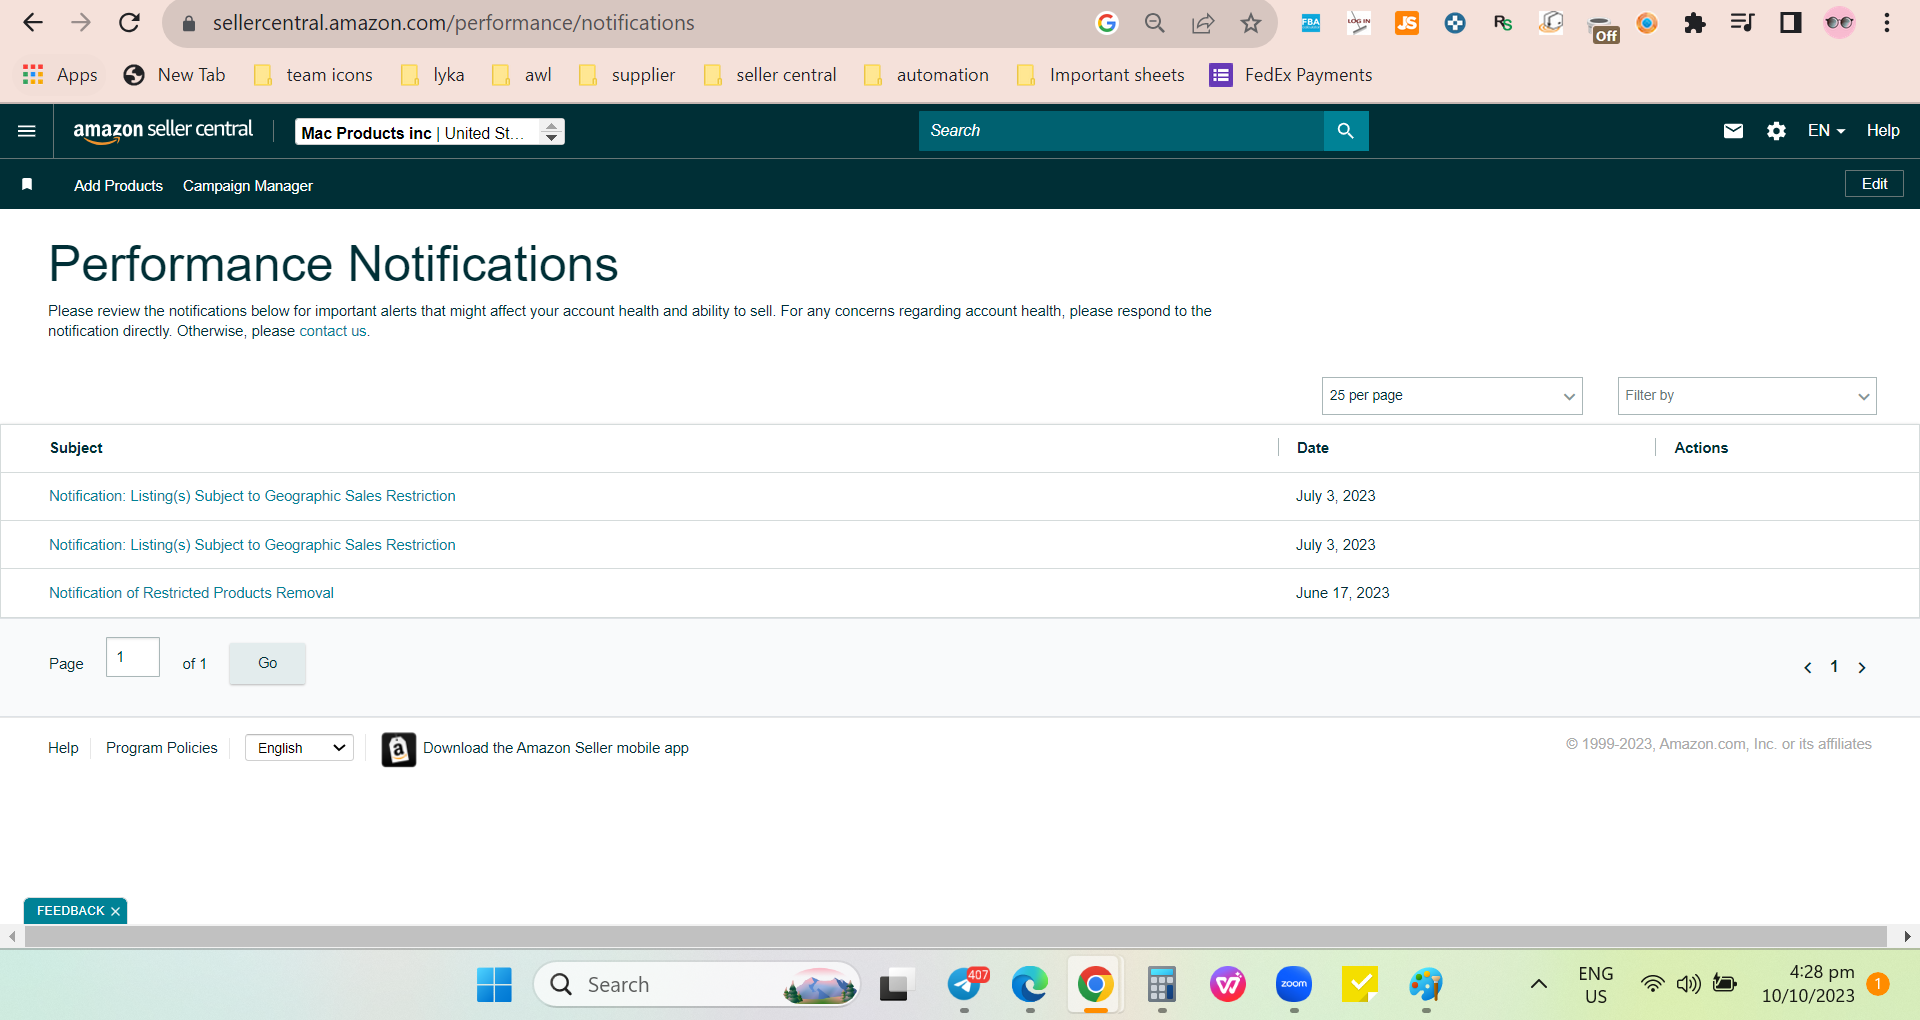Open the Mac Products inc account switcher
The image size is (1920, 1020).
430,132
